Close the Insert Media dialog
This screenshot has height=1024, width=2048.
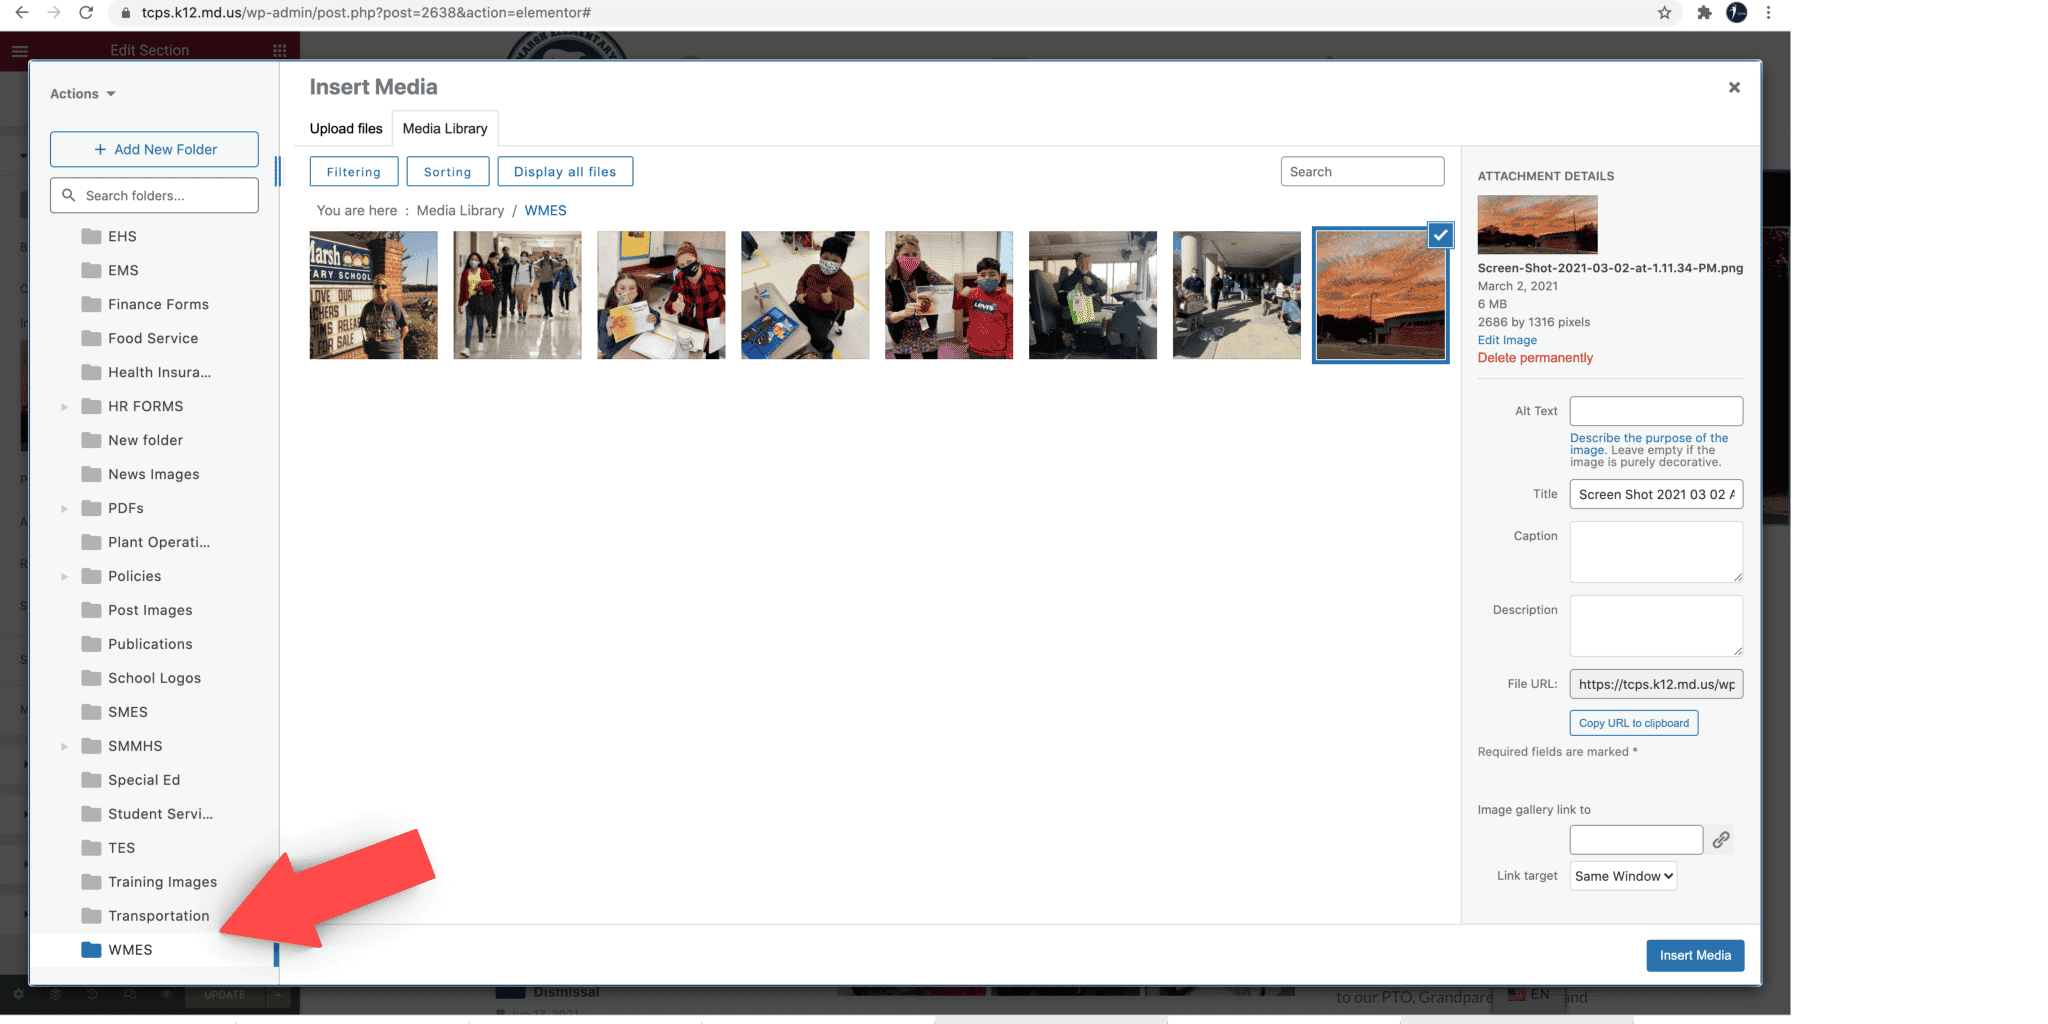tap(1734, 87)
